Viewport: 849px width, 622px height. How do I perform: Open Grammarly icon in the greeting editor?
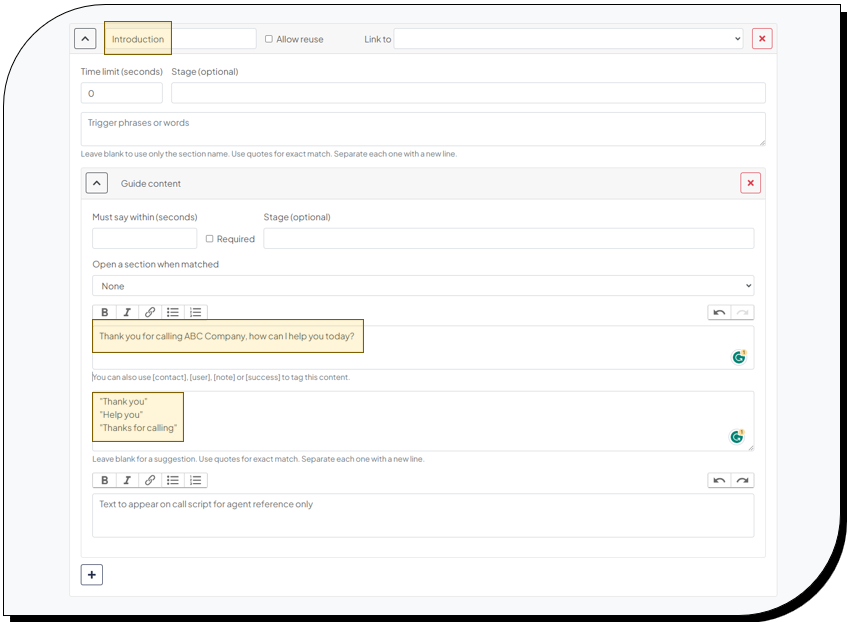tap(739, 357)
